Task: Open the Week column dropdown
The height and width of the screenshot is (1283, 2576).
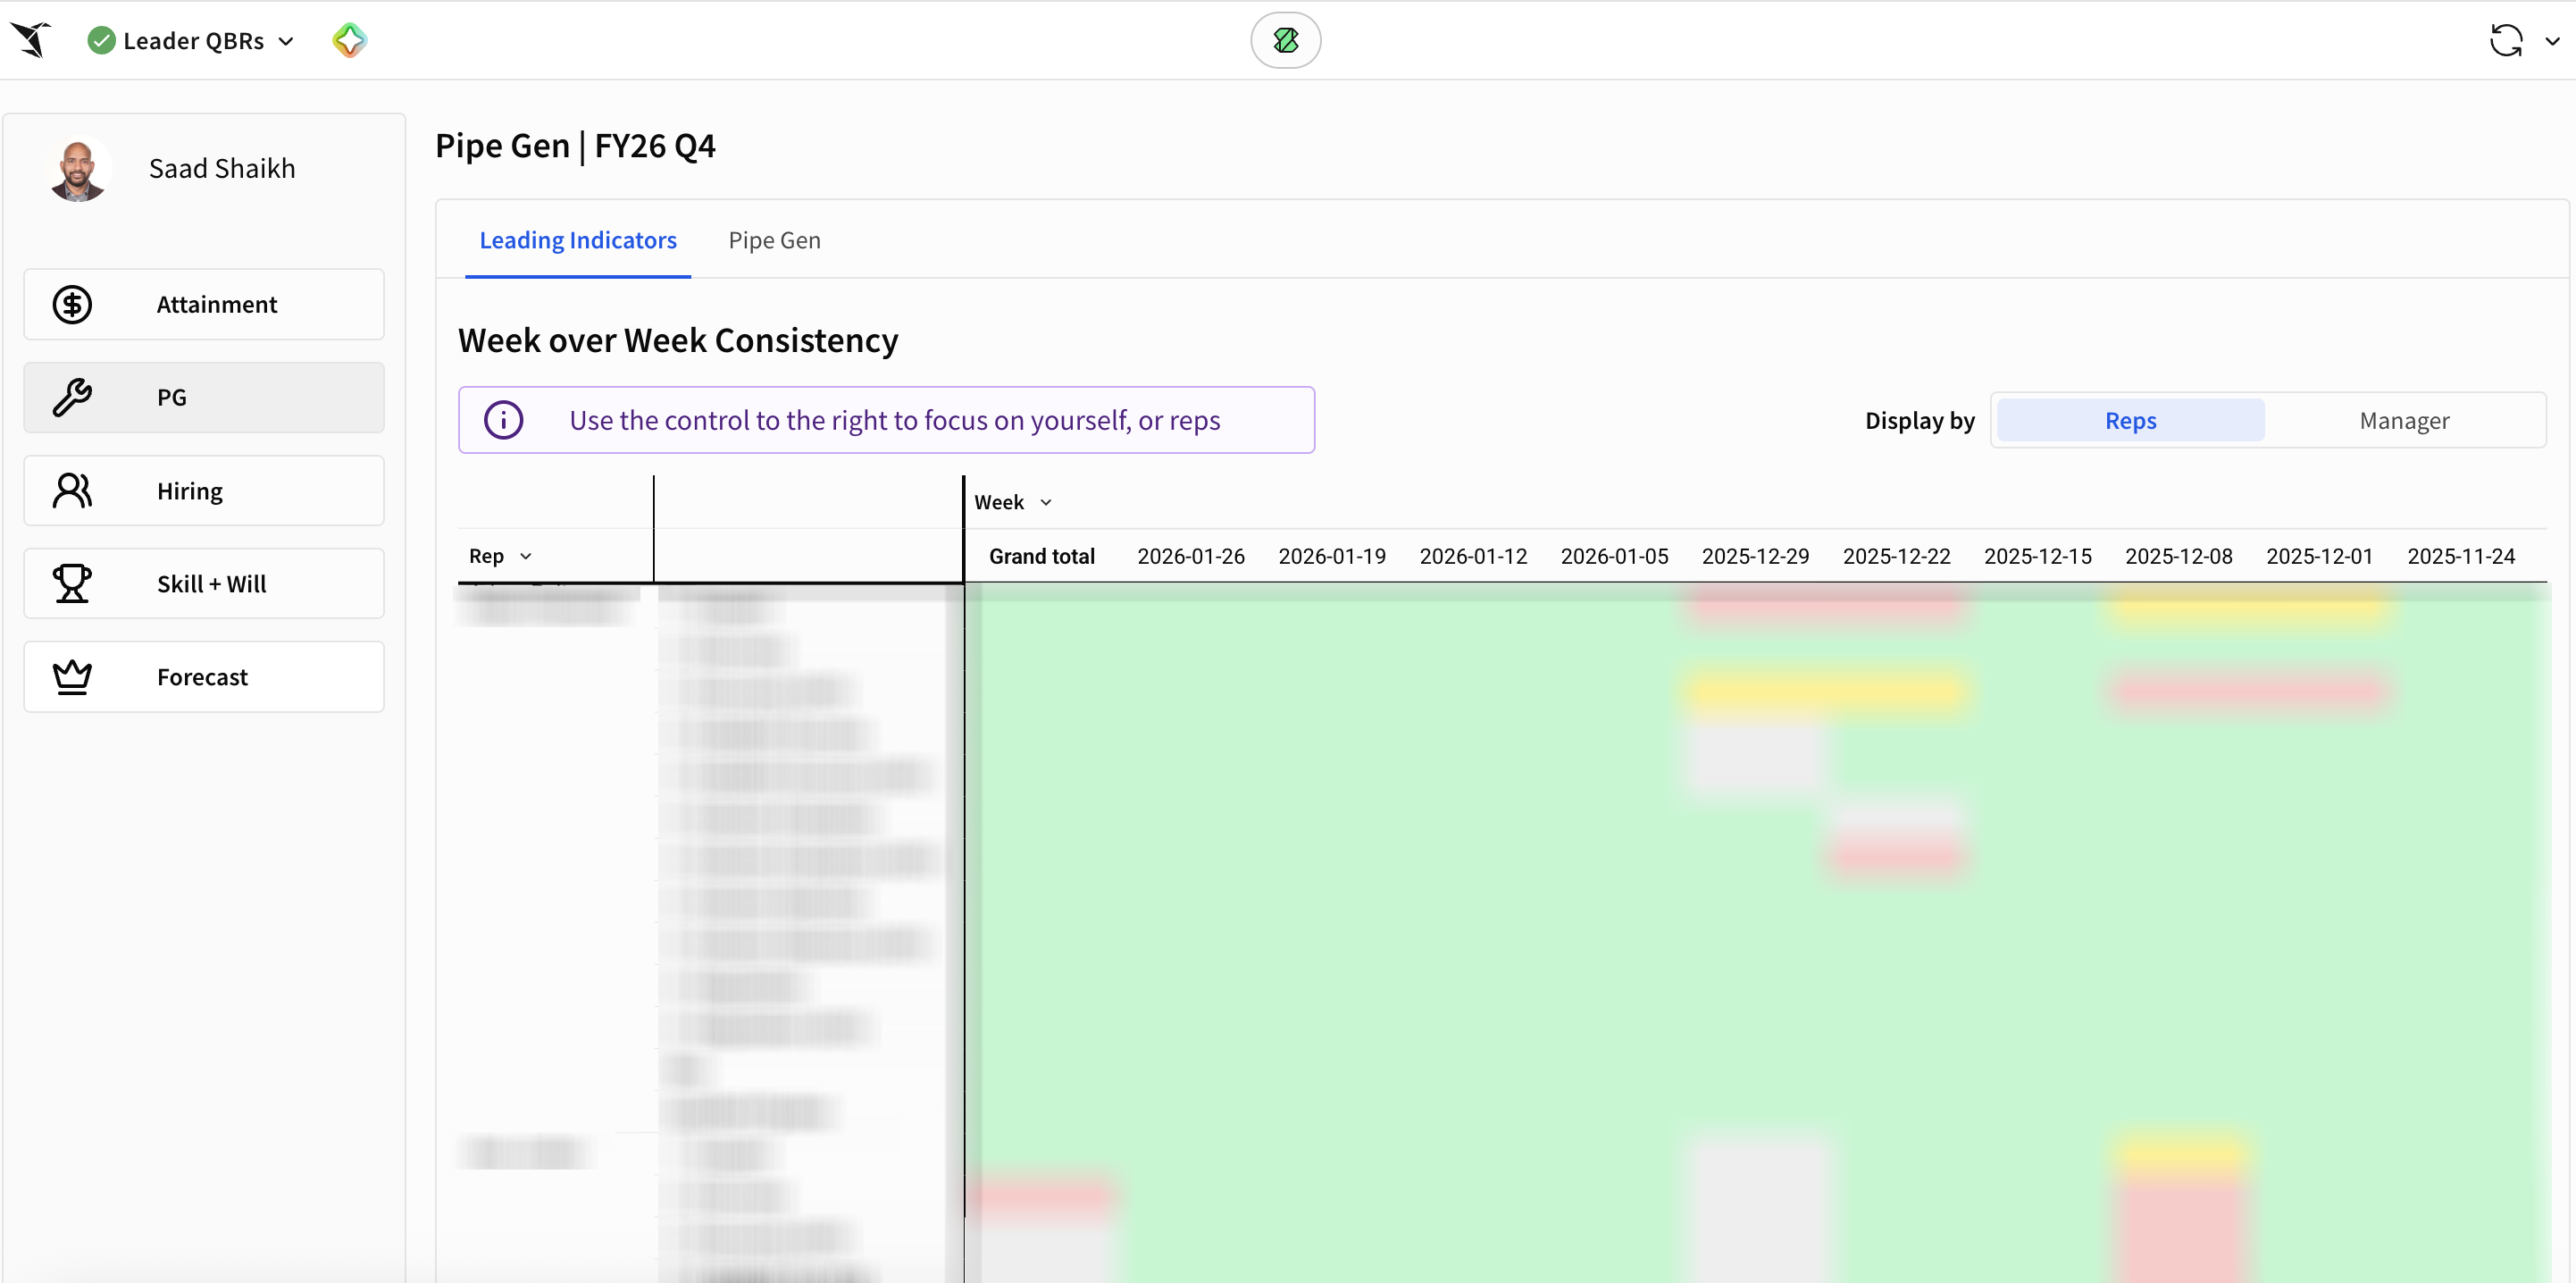Action: point(1046,502)
